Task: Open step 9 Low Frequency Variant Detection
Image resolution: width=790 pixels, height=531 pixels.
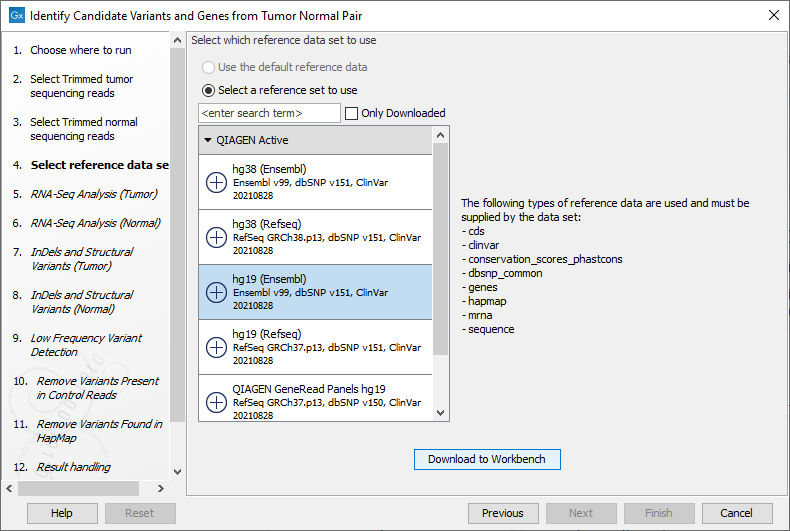Action: 86,345
